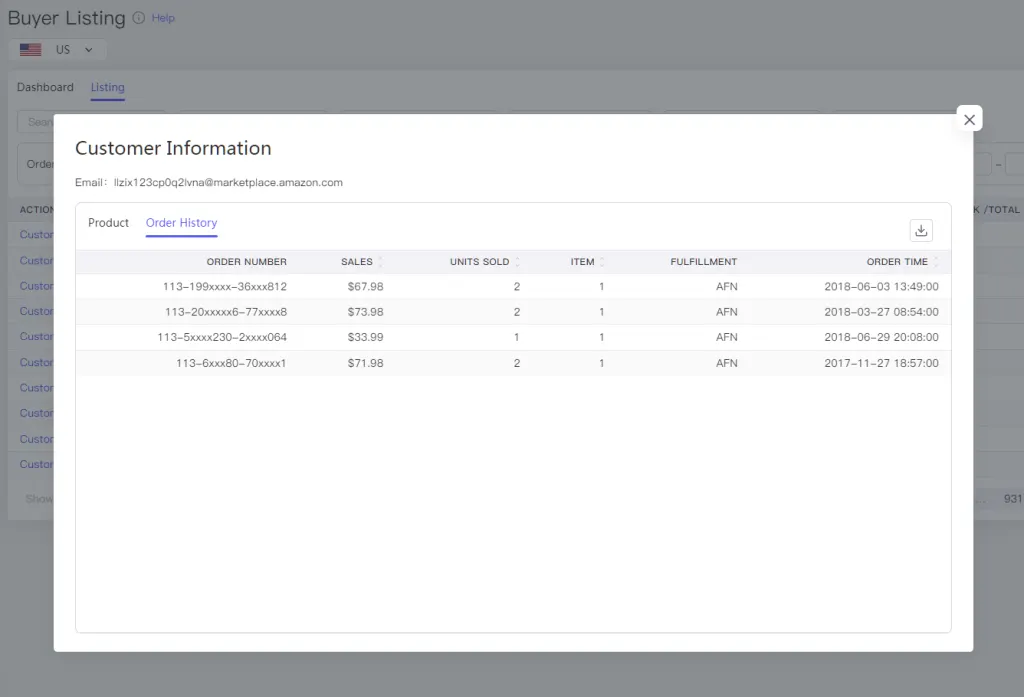Click the Listing tab
Screen dimensions: 1024x697
108,87
